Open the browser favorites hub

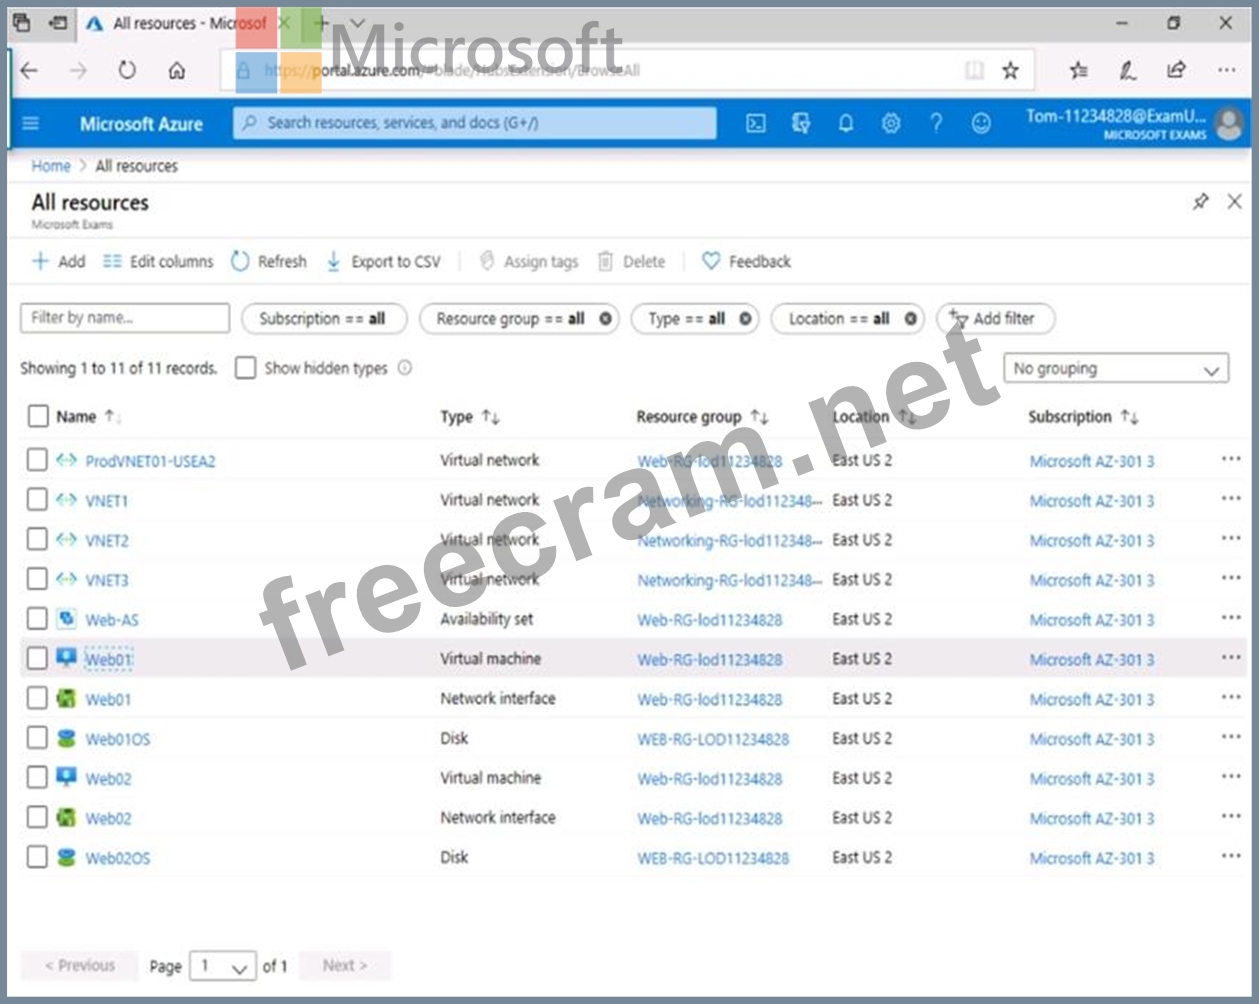point(1078,70)
